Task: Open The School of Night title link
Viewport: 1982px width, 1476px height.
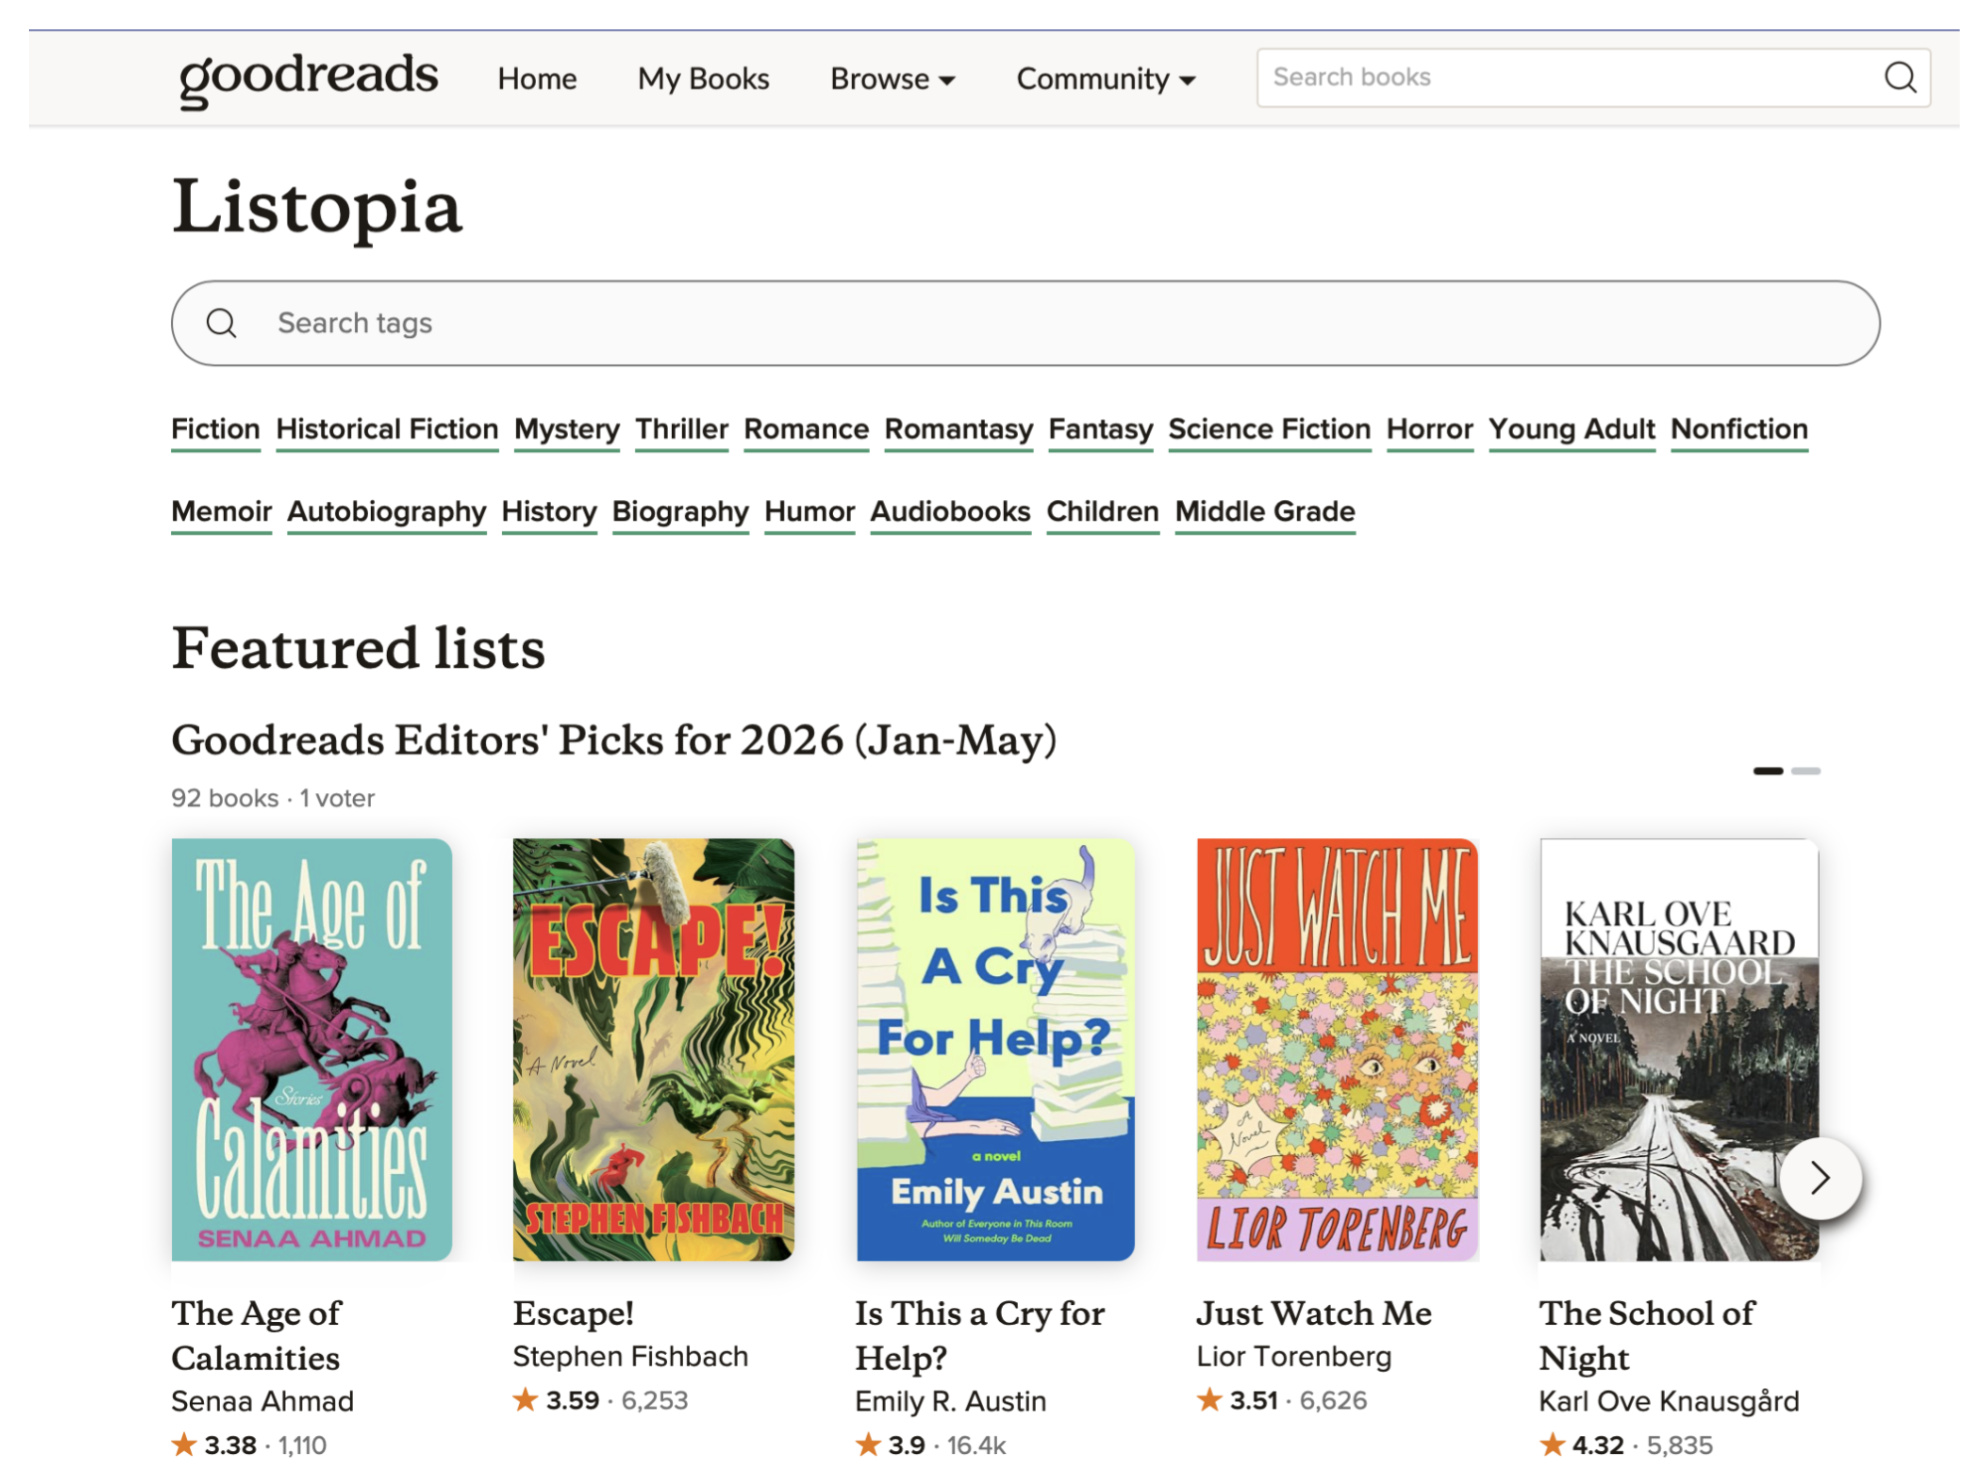Action: click(x=1647, y=1335)
